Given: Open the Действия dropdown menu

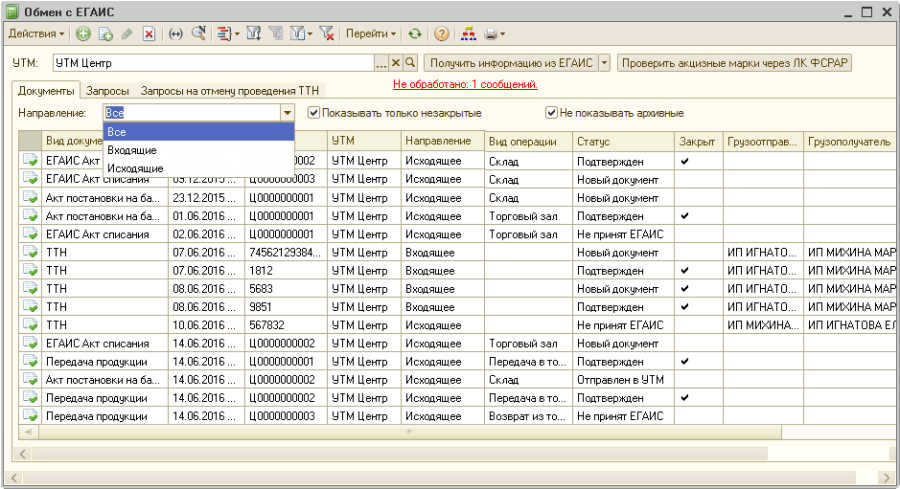Looking at the screenshot, I should point(36,34).
